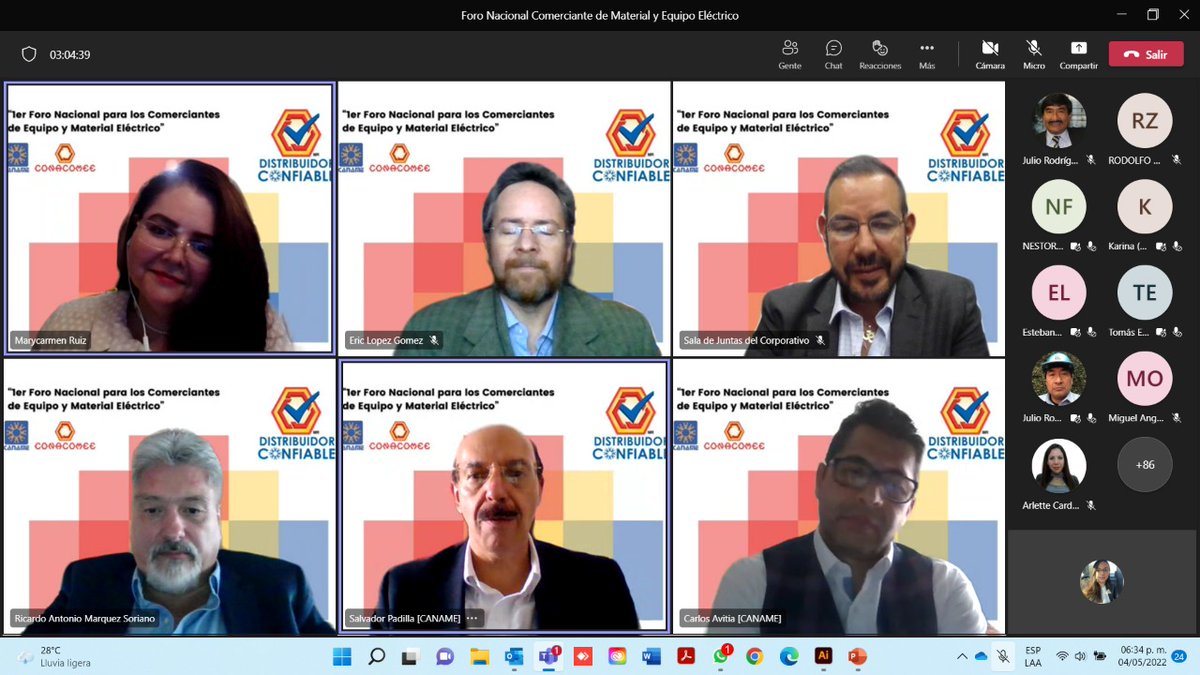
Task: Open Outlook from taskbar
Action: [x=514, y=656]
